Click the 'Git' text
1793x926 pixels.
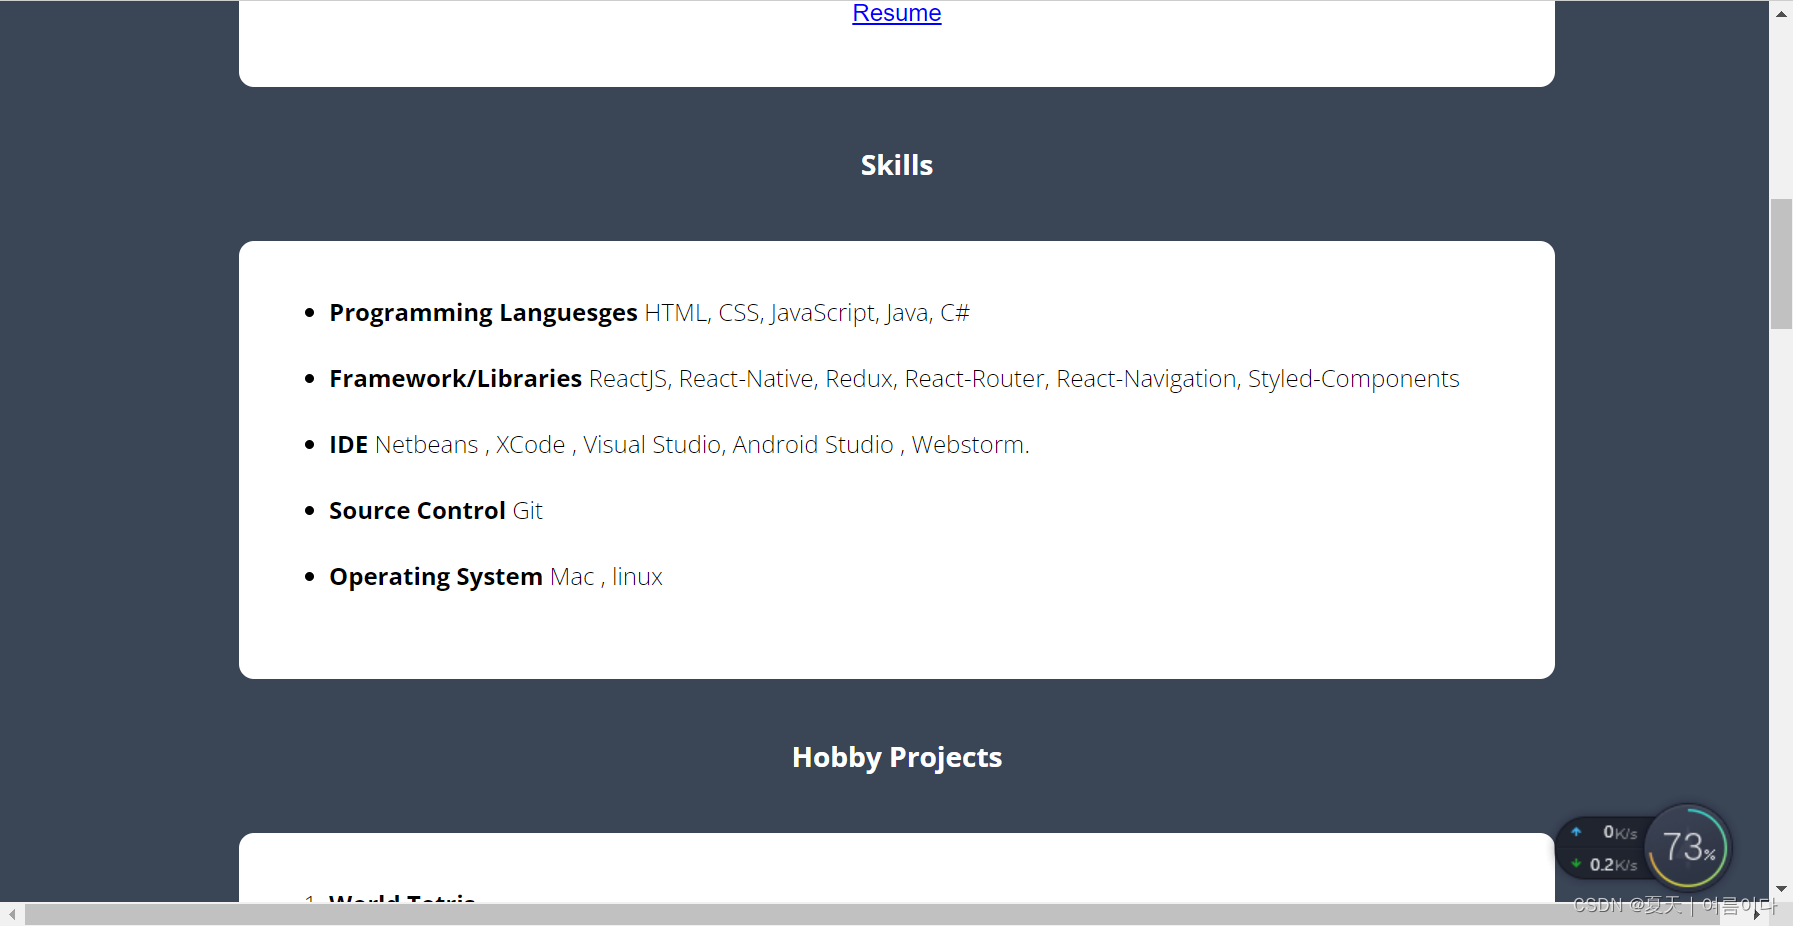[528, 511]
